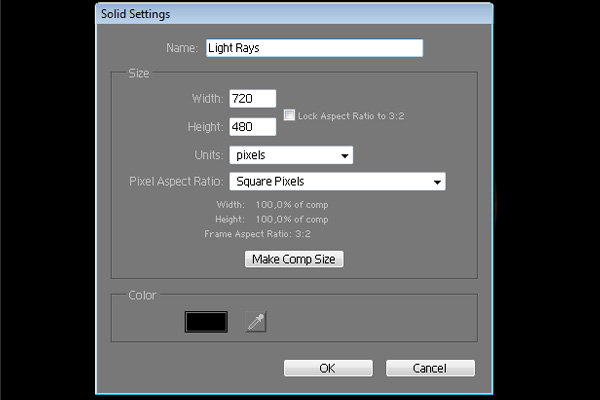Image resolution: width=600 pixels, height=400 pixels.
Task: Expand the Pixel Aspect Ratio Square Pixels dropdown
Action: (338, 181)
